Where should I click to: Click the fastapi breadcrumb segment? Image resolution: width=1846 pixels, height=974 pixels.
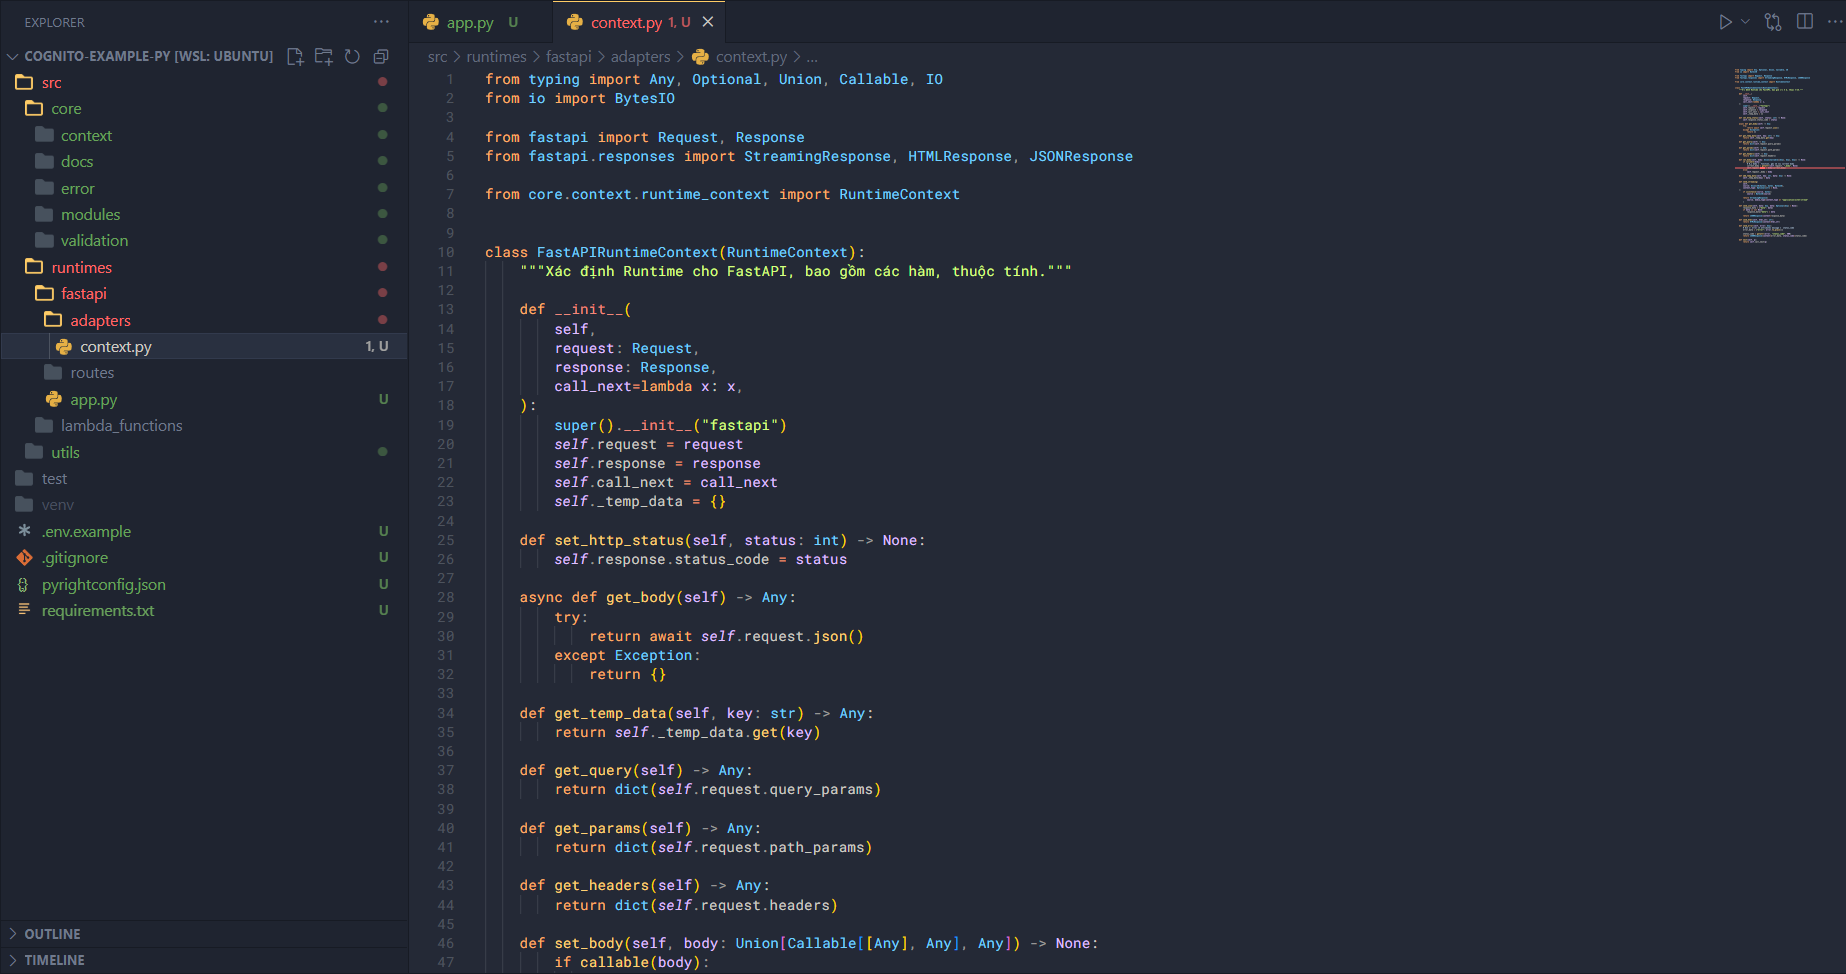[x=568, y=57]
